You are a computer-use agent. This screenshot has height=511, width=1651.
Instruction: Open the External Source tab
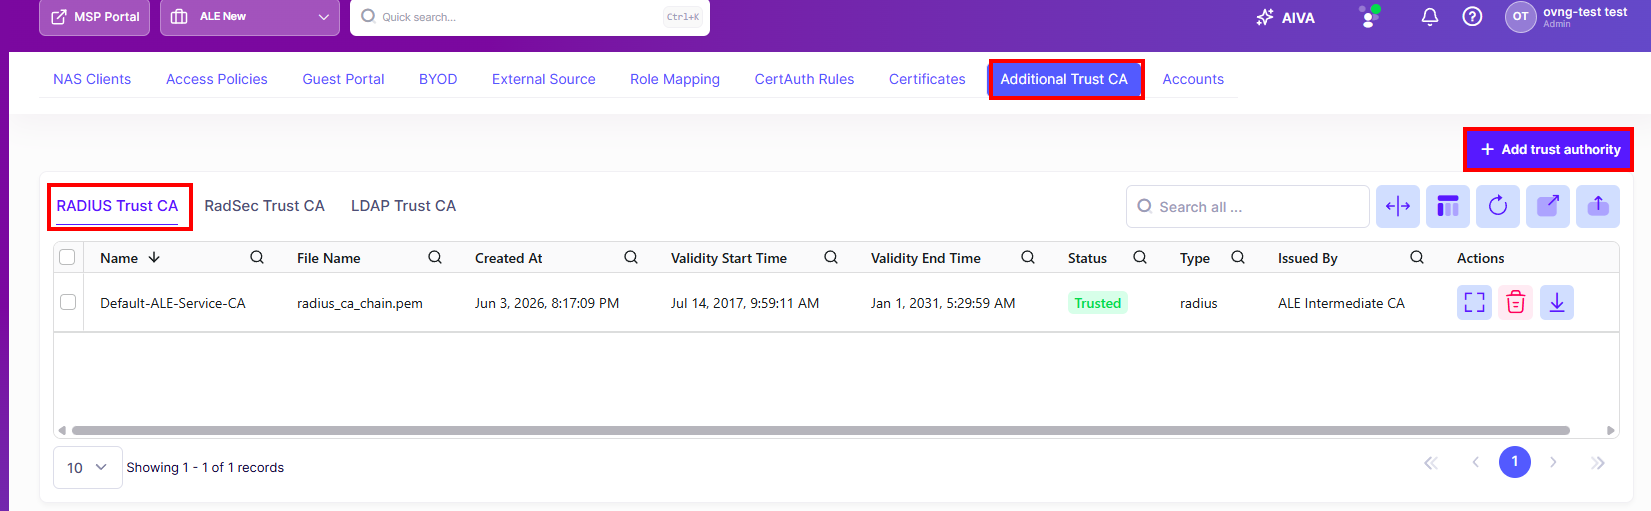click(544, 79)
